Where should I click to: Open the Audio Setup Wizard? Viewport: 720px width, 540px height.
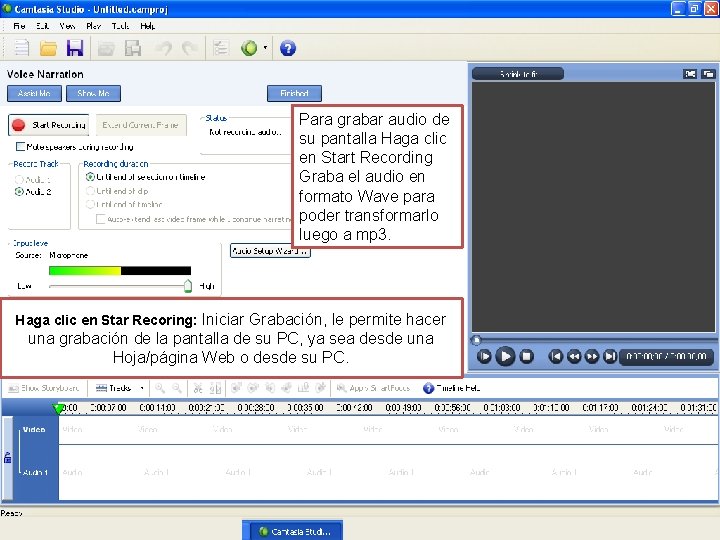[270, 251]
